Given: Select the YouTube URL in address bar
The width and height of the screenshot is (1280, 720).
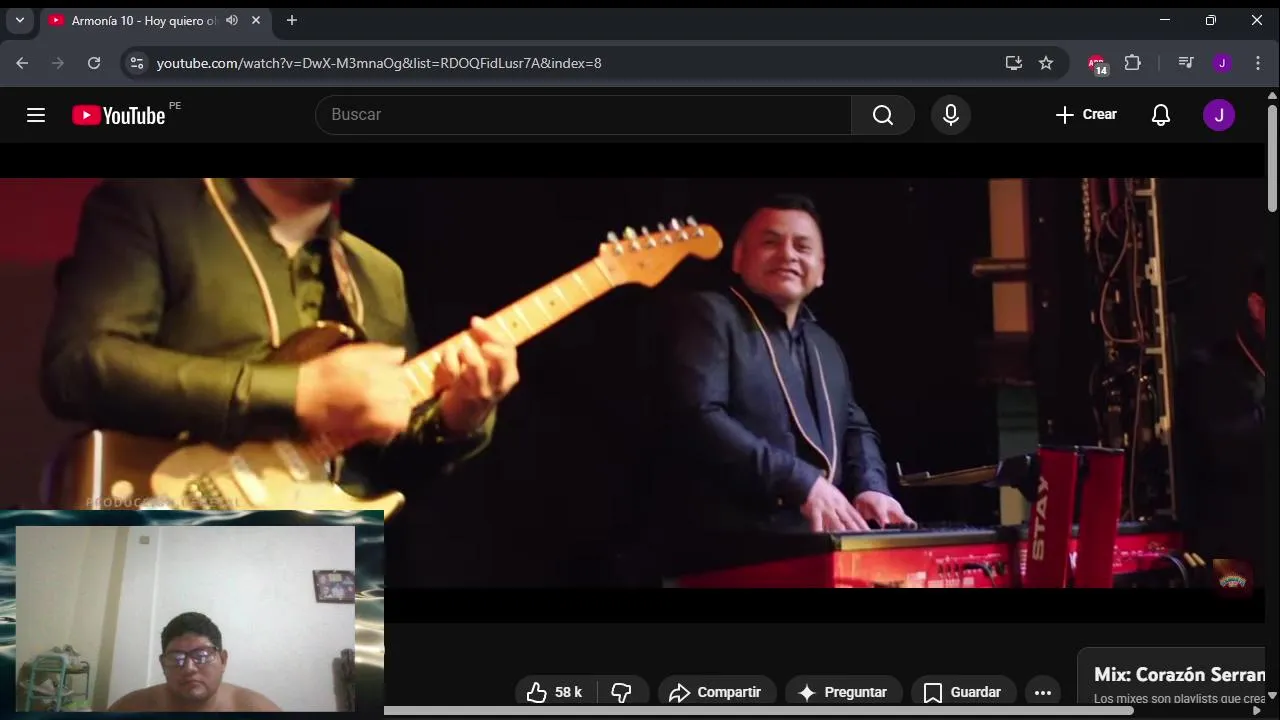Looking at the screenshot, I should coord(379,63).
